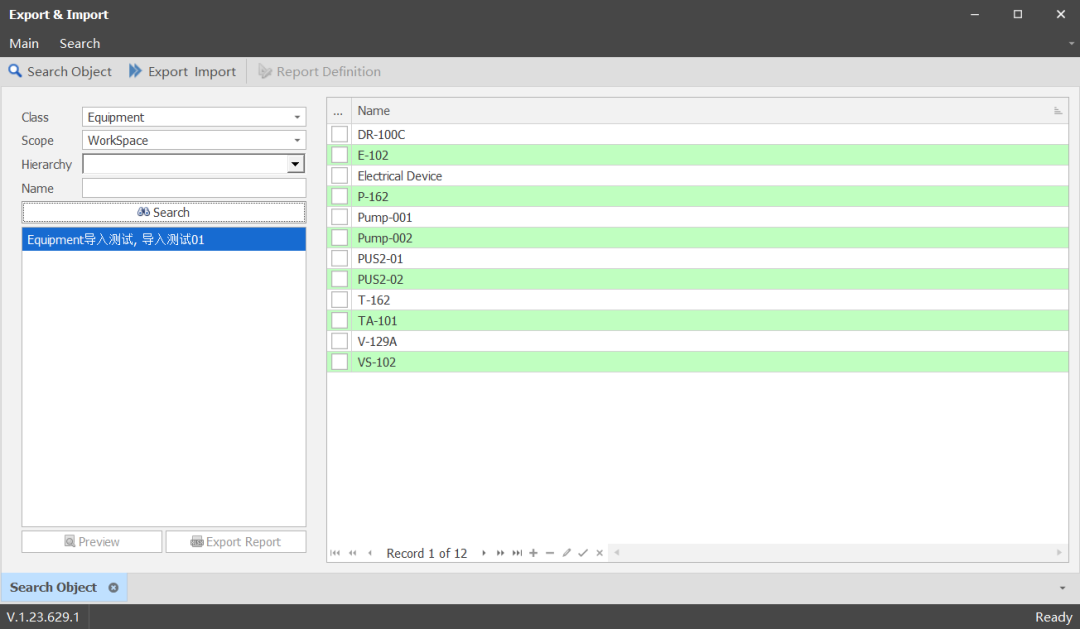Go to next record in navigator
Screen dimensions: 1080x629
coord(484,553)
